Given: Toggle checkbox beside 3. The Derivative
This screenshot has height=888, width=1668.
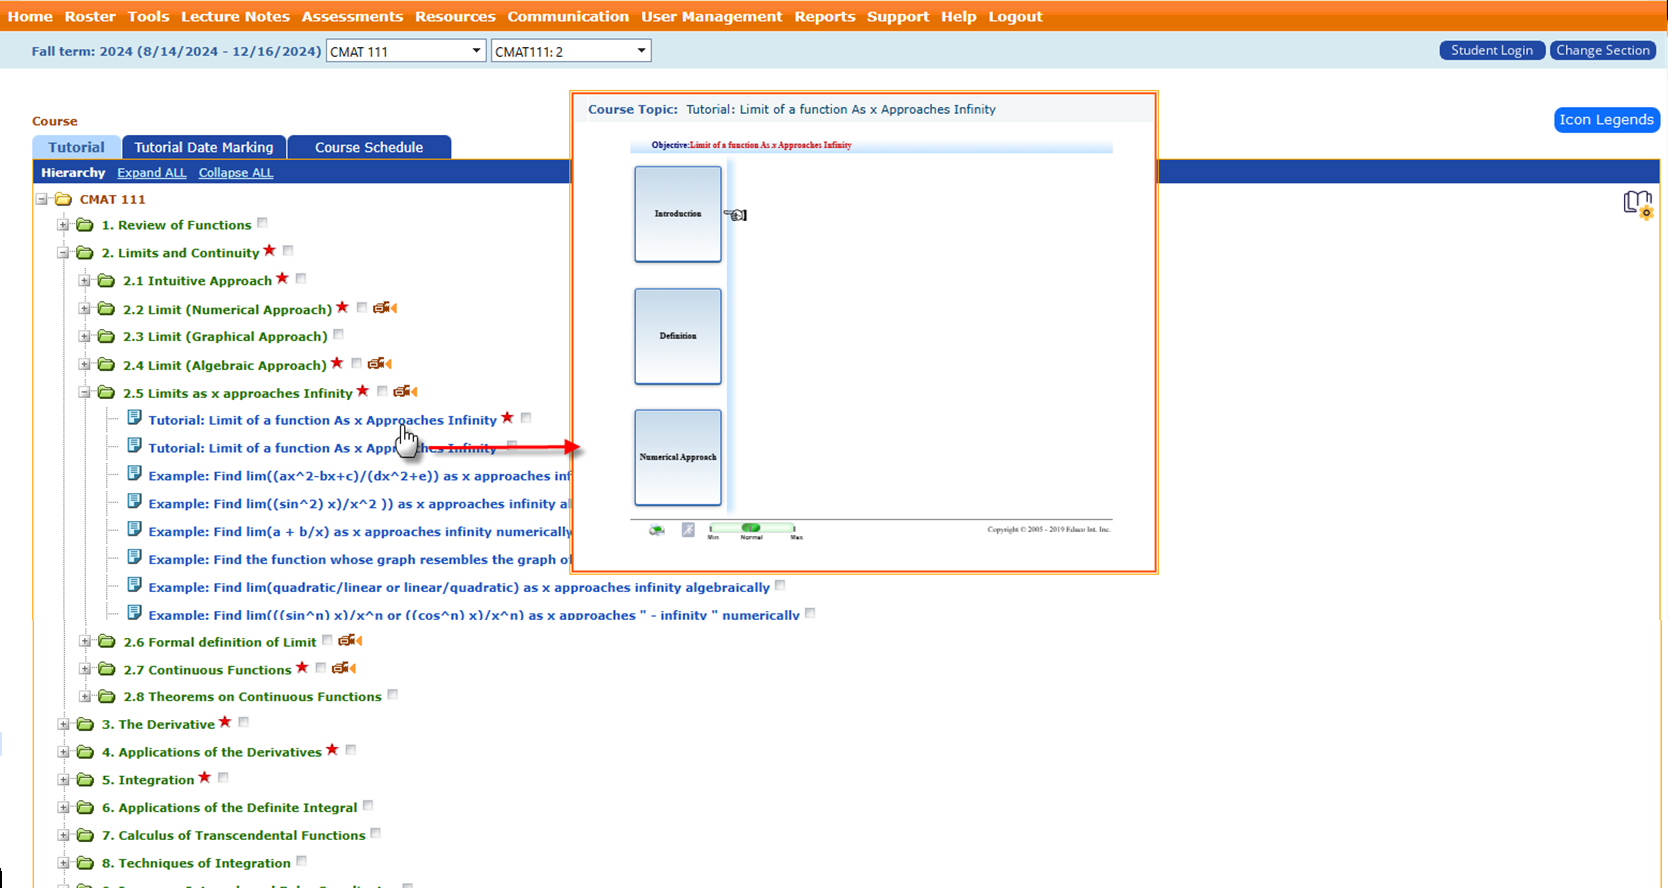Looking at the screenshot, I should 244,722.
